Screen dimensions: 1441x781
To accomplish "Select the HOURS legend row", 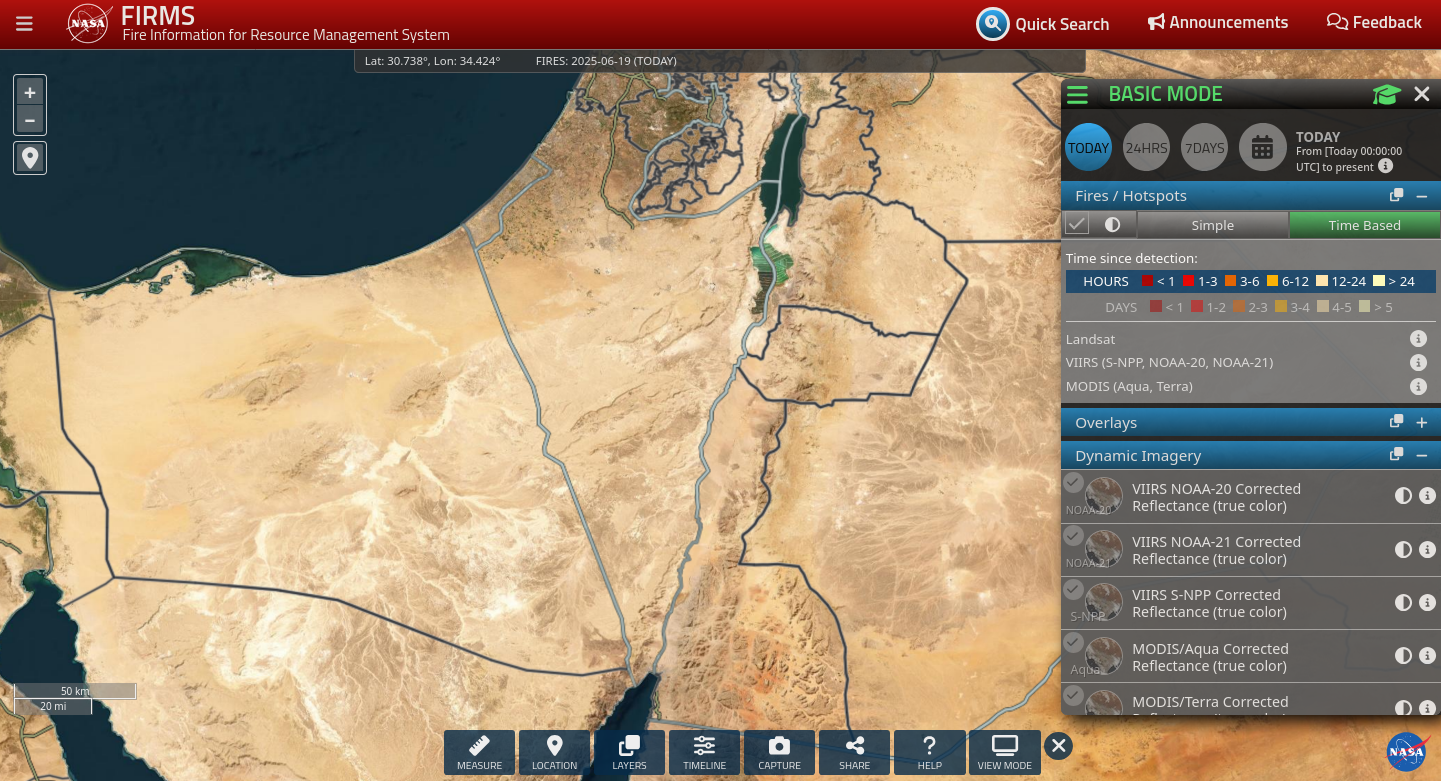I will [x=1250, y=281].
